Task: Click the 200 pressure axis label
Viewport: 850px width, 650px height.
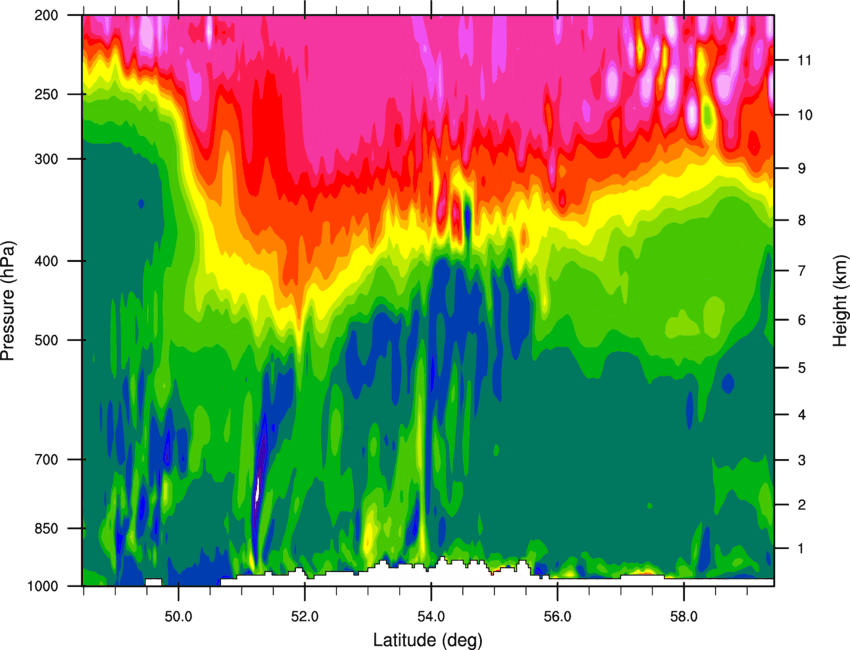Action: (x=46, y=15)
